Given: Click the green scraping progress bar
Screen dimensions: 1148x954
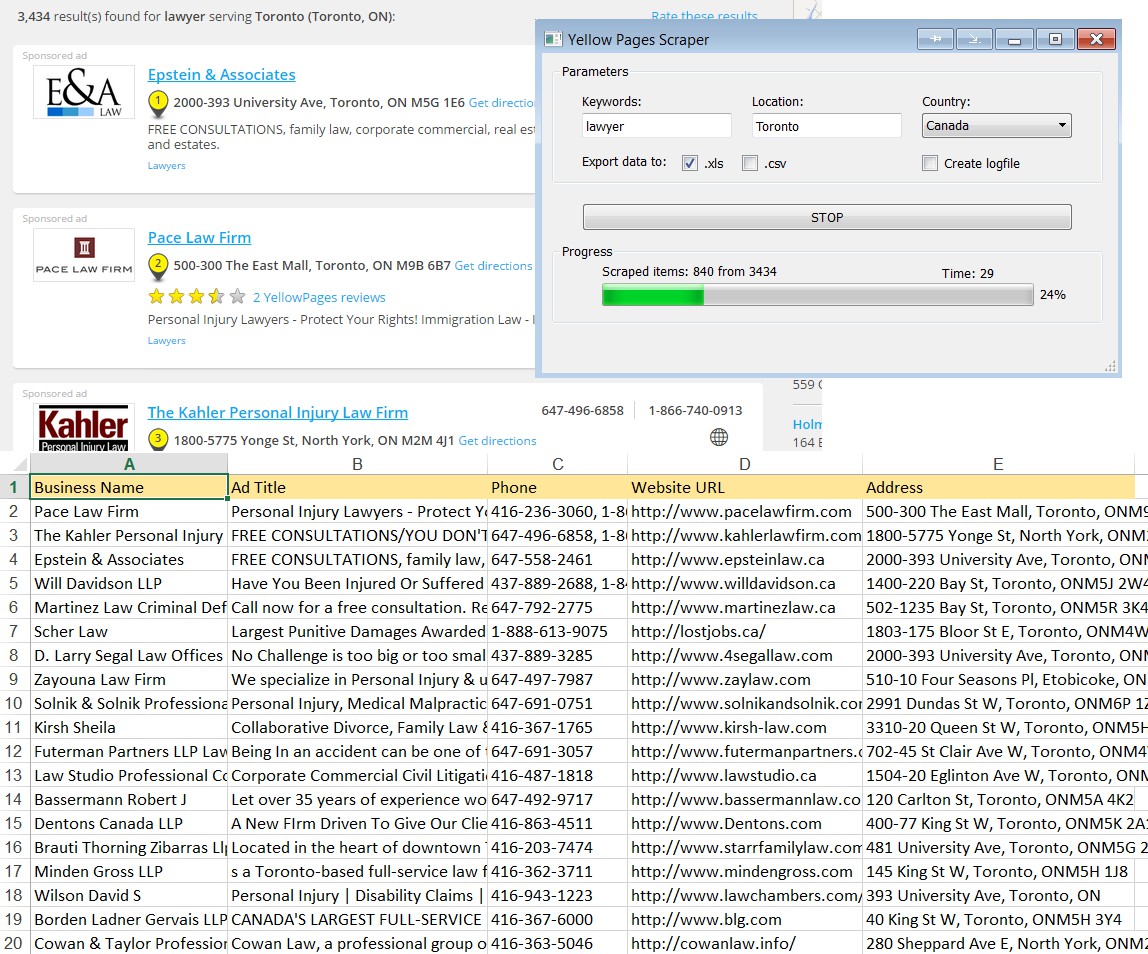Looking at the screenshot, I should click(817, 295).
